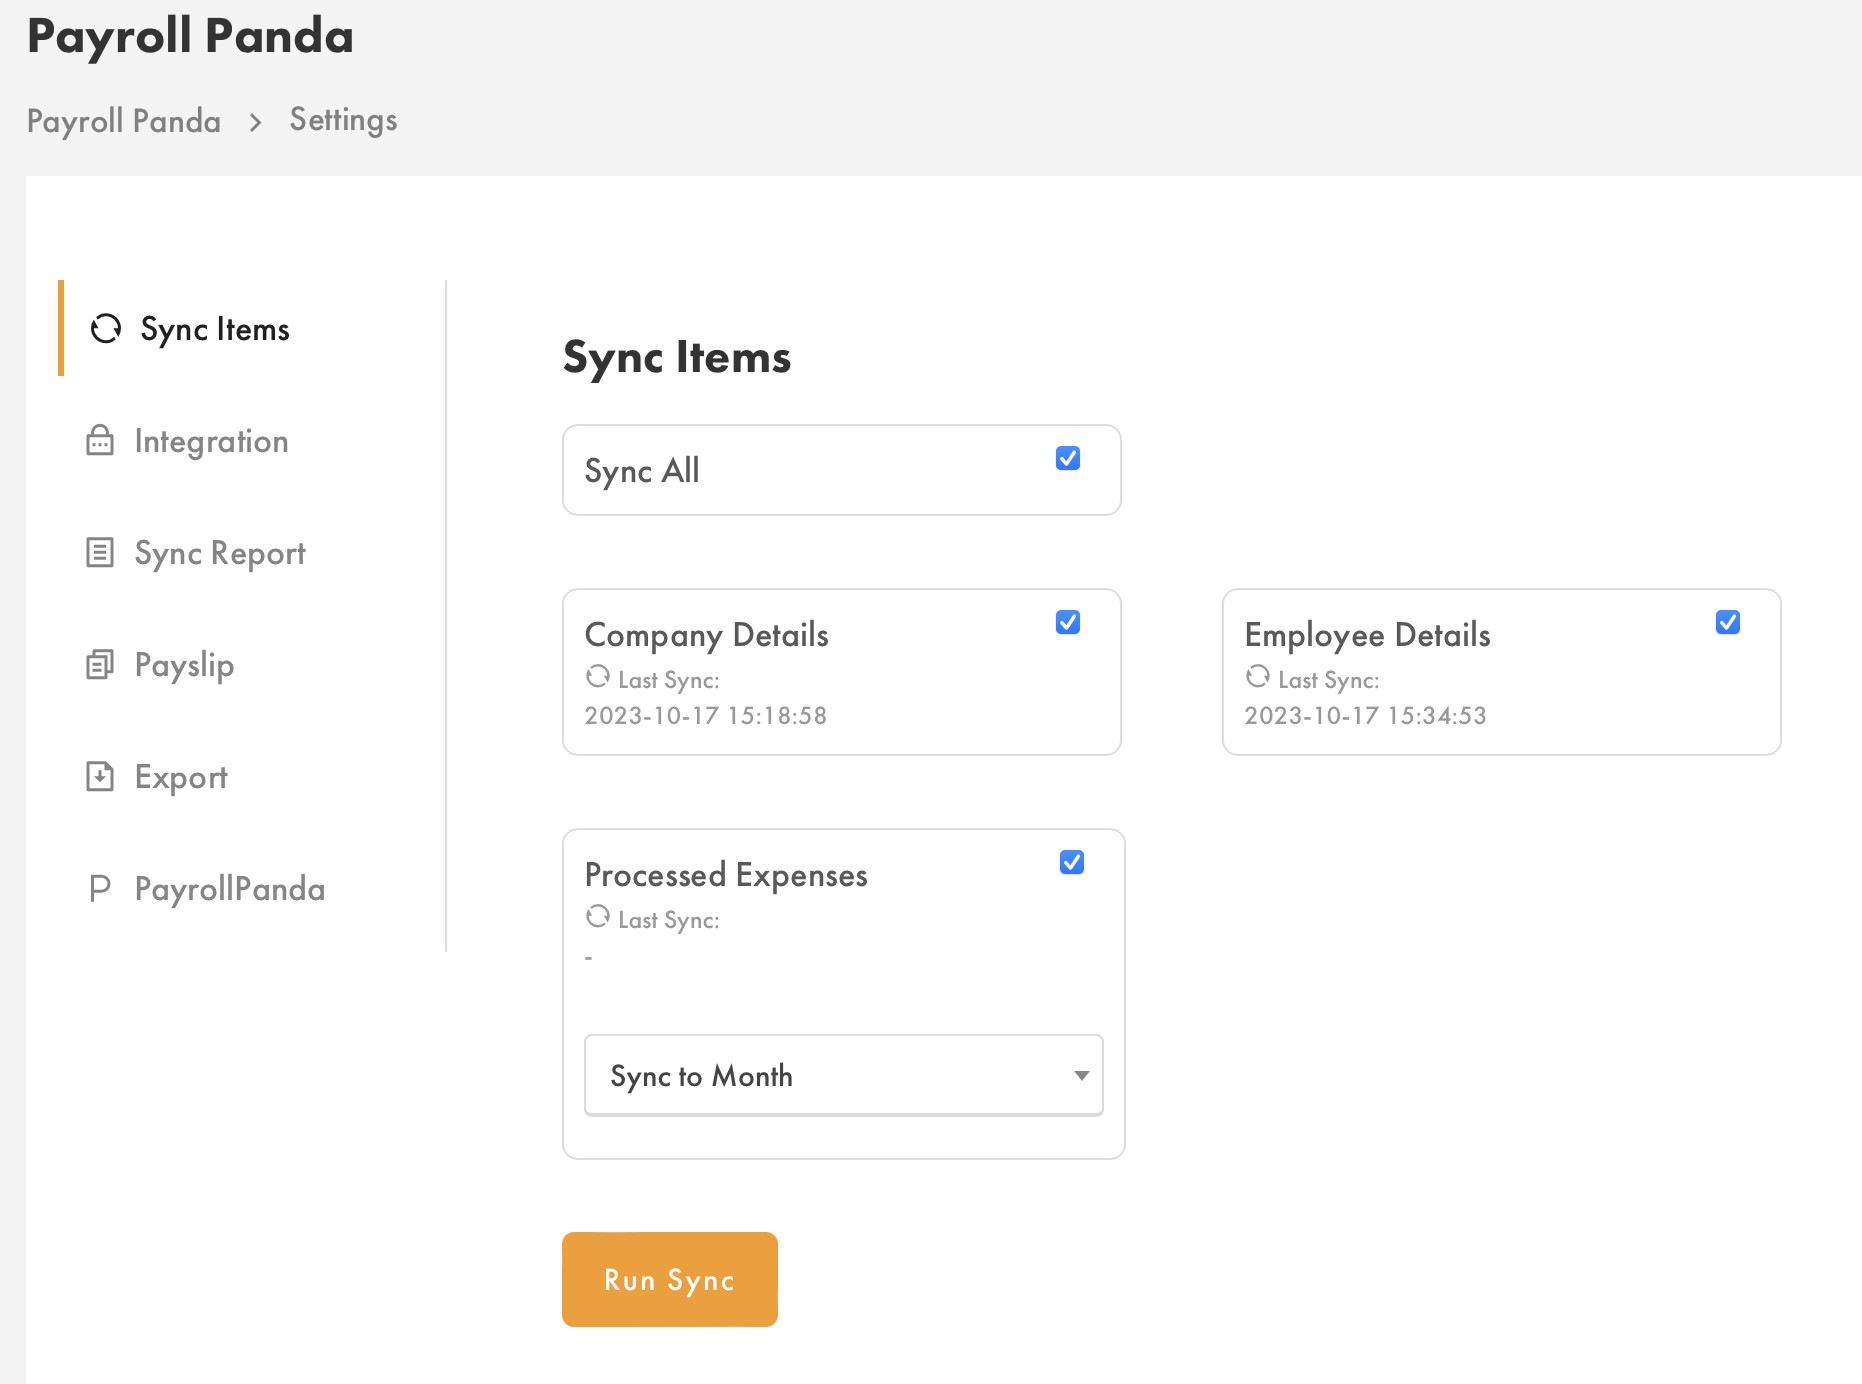Toggle the Company Details checkbox

[x=1068, y=622]
